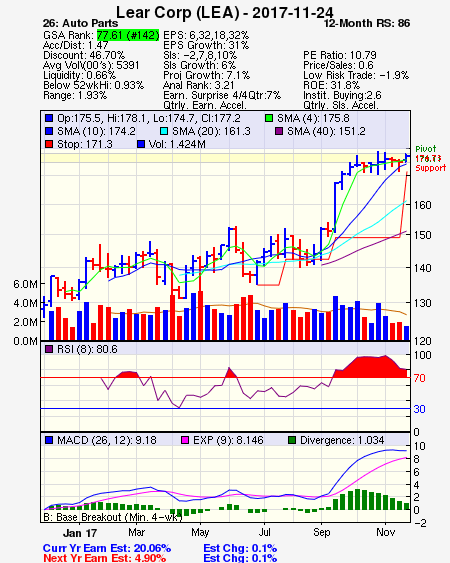Click the red Stop legend swatch

[x=49, y=144]
